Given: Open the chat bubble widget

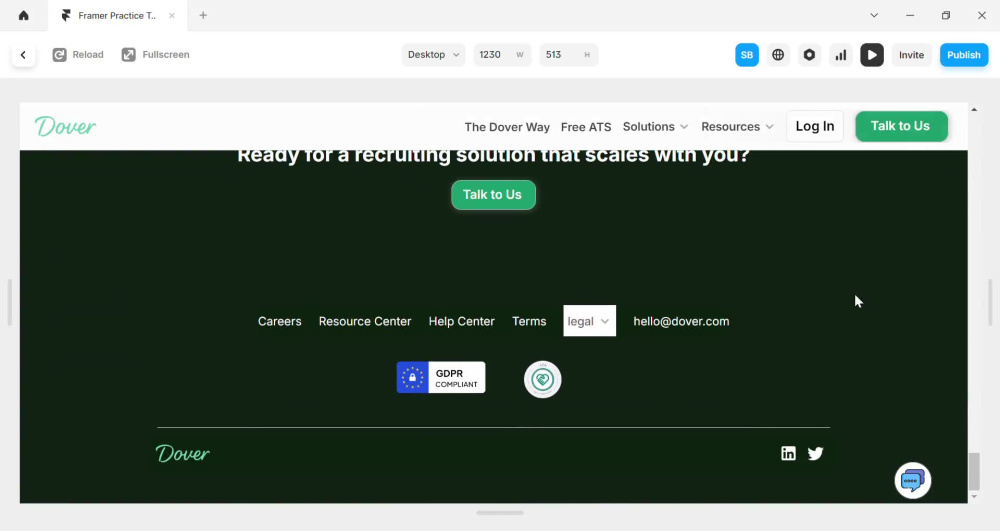Looking at the screenshot, I should (913, 481).
